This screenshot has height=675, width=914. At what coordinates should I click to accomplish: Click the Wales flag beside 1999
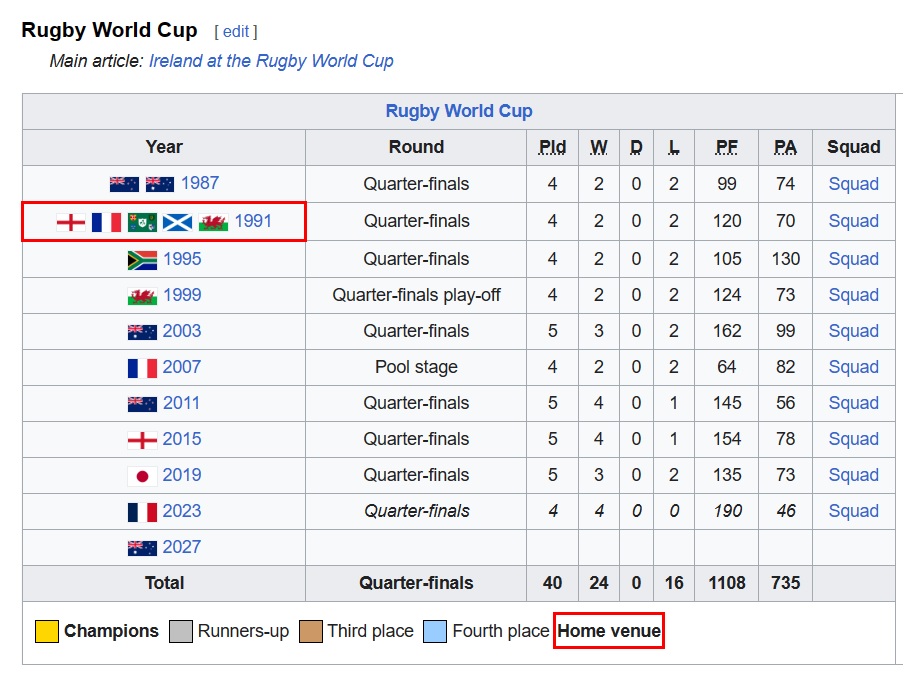click(143, 296)
